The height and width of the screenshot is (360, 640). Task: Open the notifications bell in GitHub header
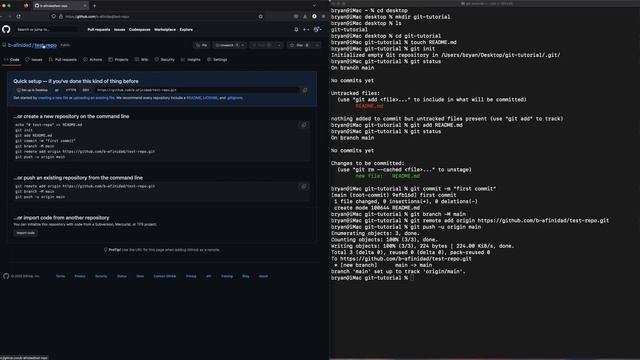pyautogui.click(x=296, y=29)
